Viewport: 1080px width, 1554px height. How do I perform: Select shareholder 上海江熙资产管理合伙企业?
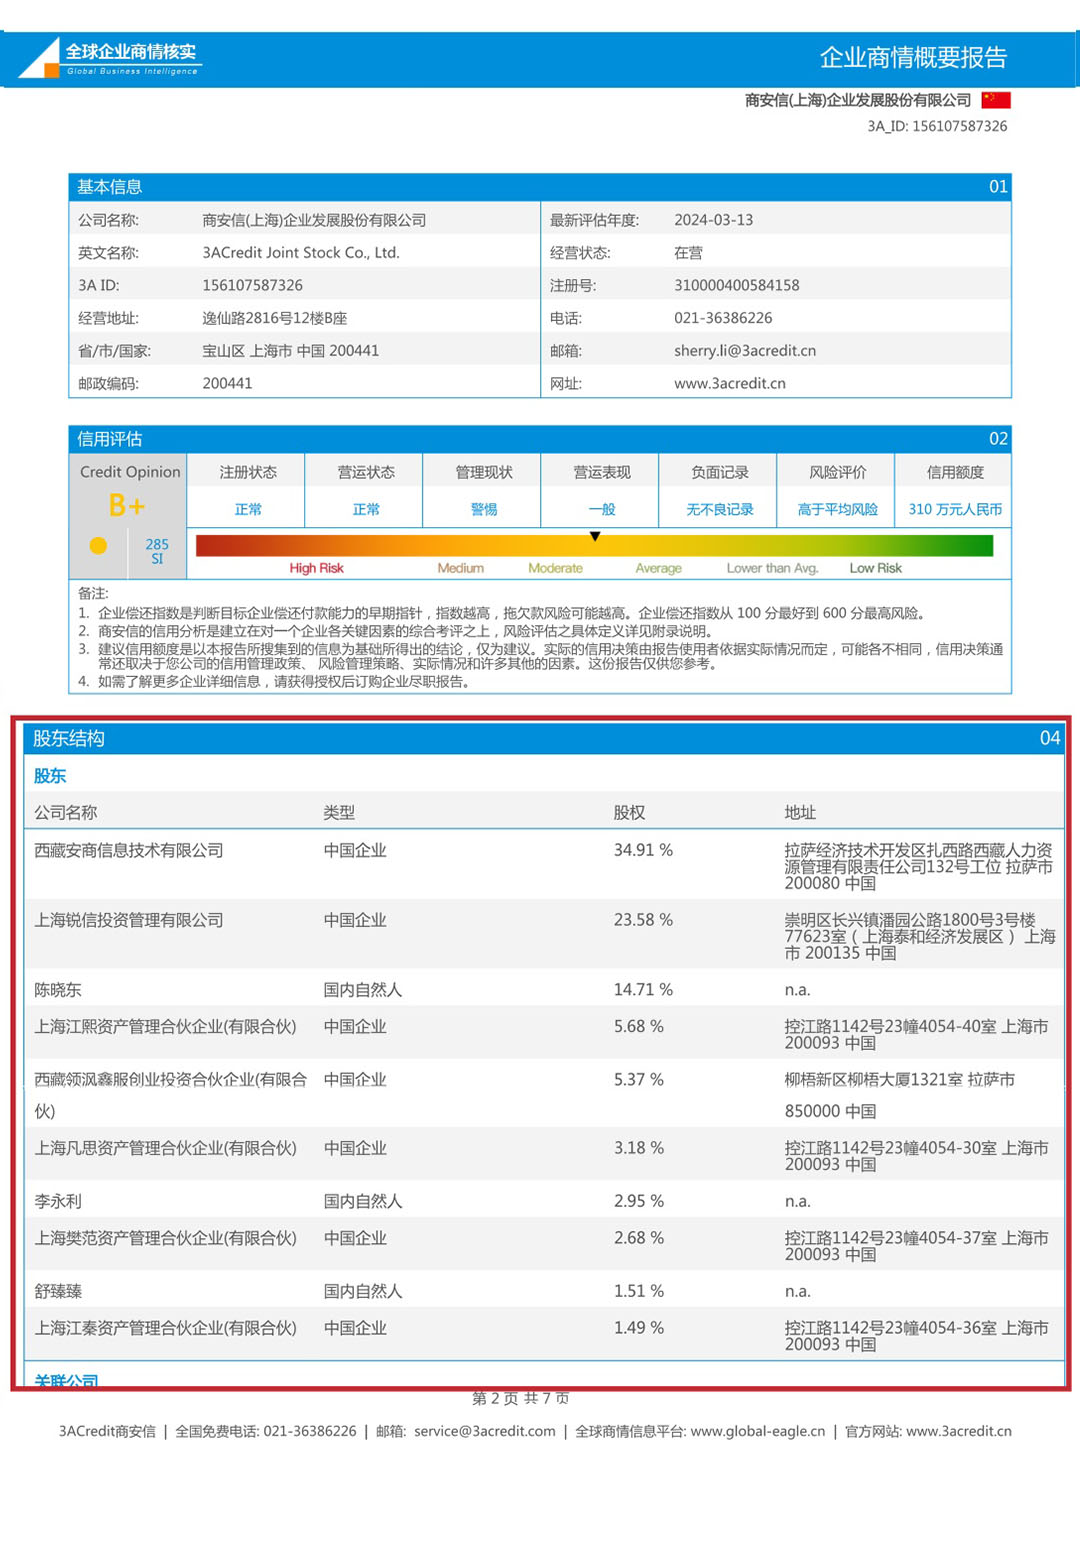pyautogui.click(x=166, y=1027)
